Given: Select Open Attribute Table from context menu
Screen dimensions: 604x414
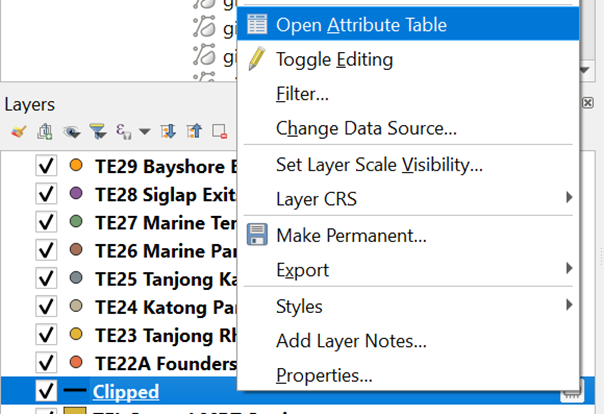Looking at the screenshot, I should click(361, 25).
